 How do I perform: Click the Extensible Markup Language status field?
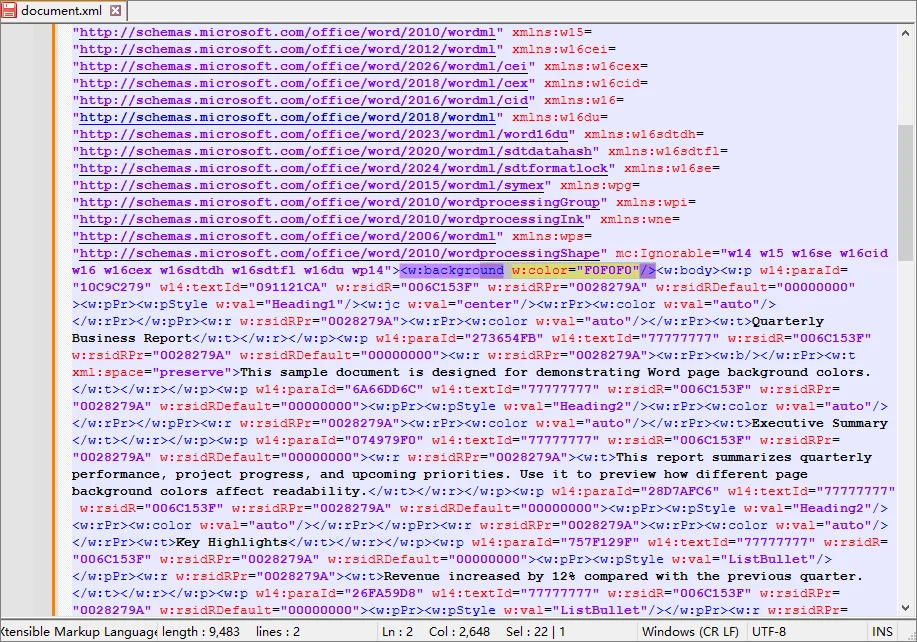point(78,631)
